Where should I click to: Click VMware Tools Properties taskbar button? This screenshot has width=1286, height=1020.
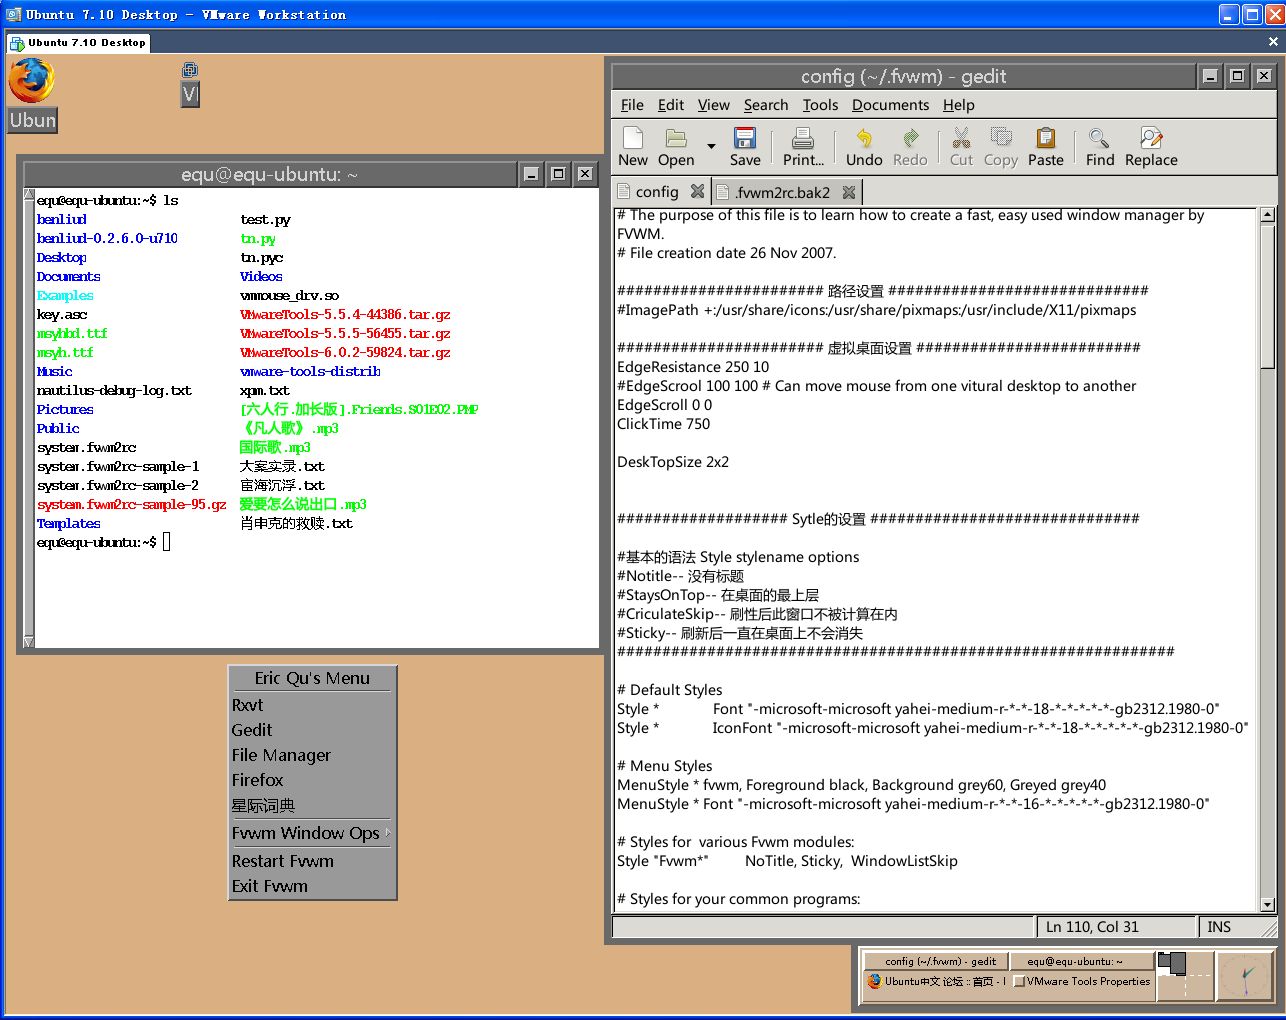1081,981
